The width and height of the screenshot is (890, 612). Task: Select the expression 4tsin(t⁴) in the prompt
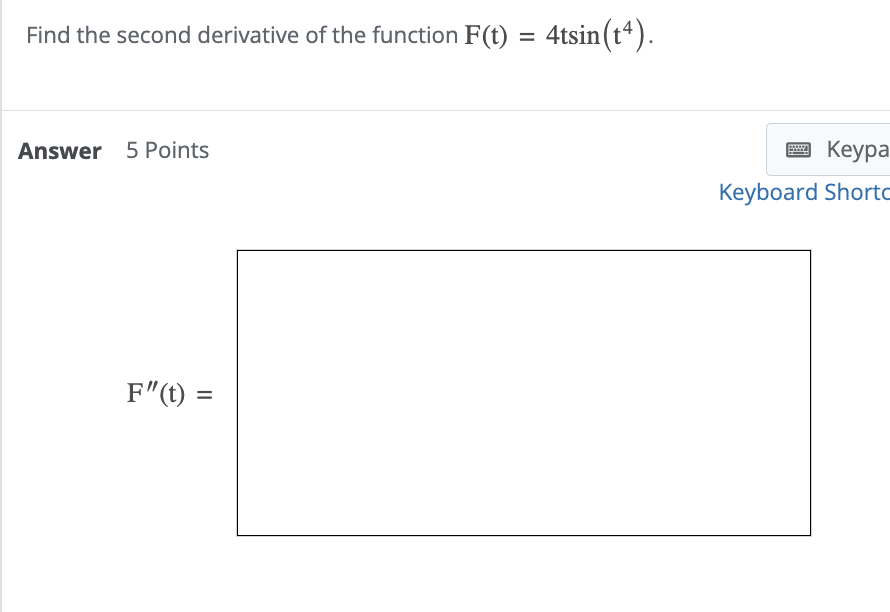click(x=595, y=34)
